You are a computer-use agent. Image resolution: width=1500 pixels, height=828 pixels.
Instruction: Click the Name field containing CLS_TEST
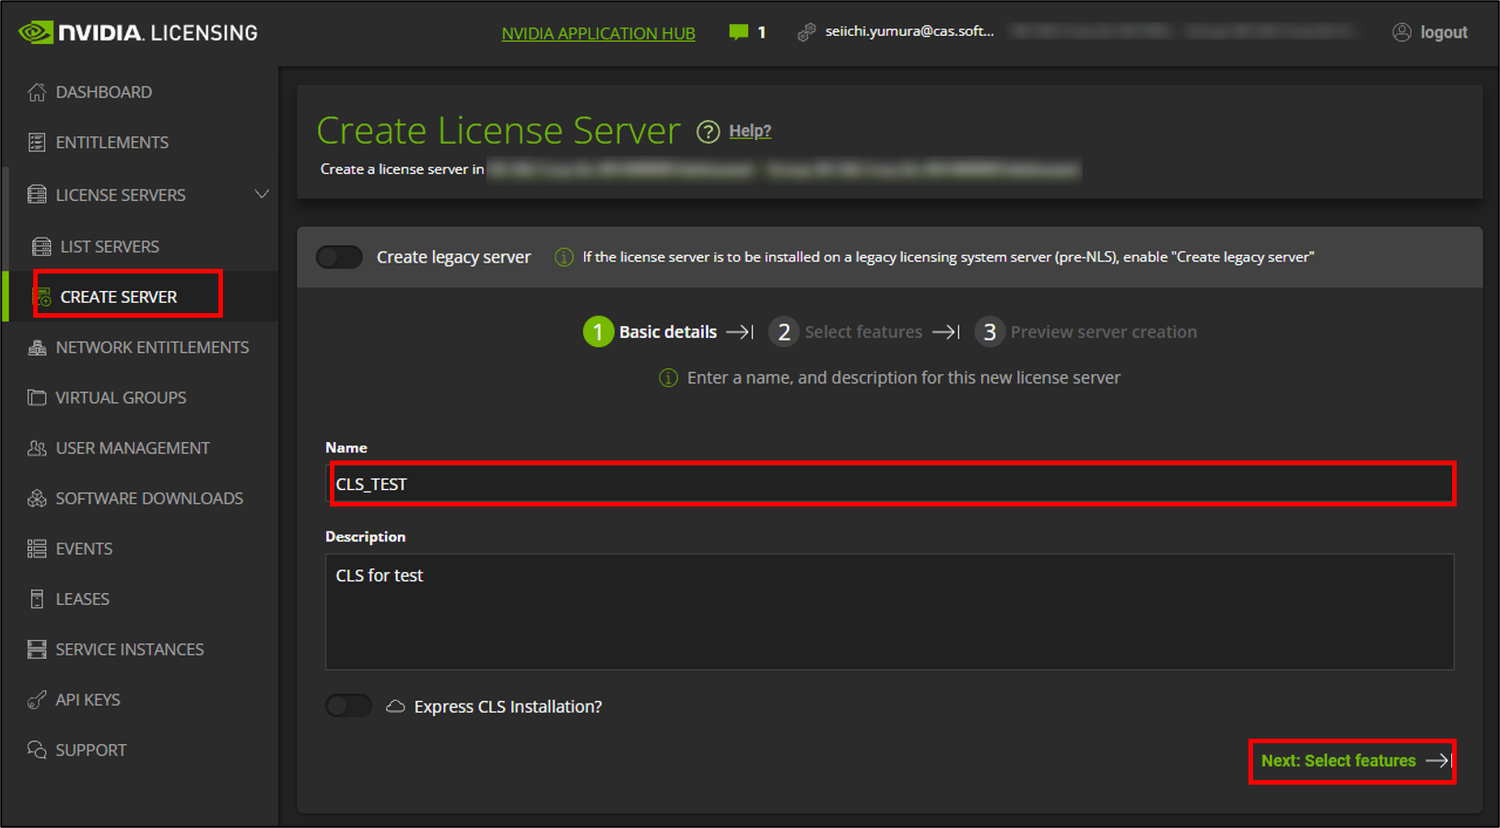[890, 484]
